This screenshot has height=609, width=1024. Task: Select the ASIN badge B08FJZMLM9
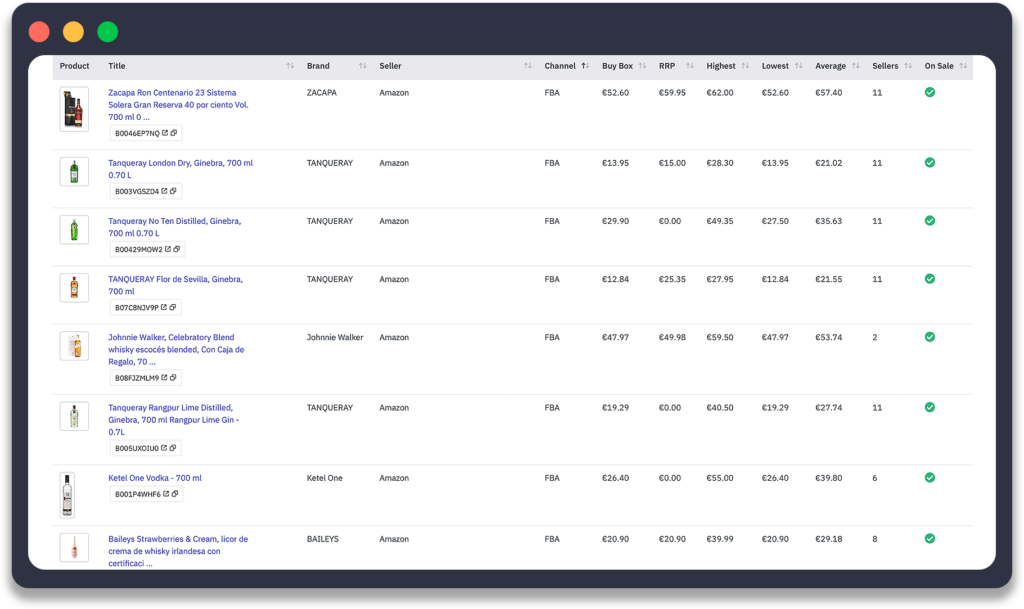click(146, 378)
